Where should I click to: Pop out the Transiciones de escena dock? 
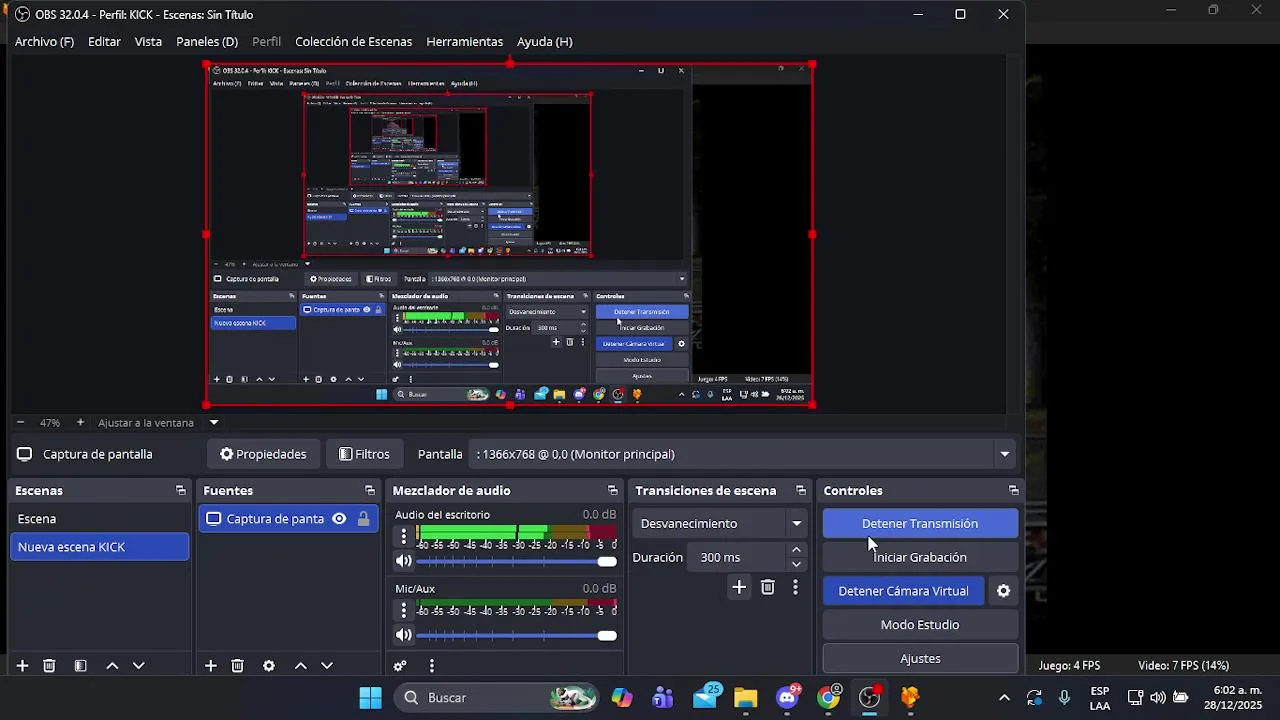coord(800,491)
